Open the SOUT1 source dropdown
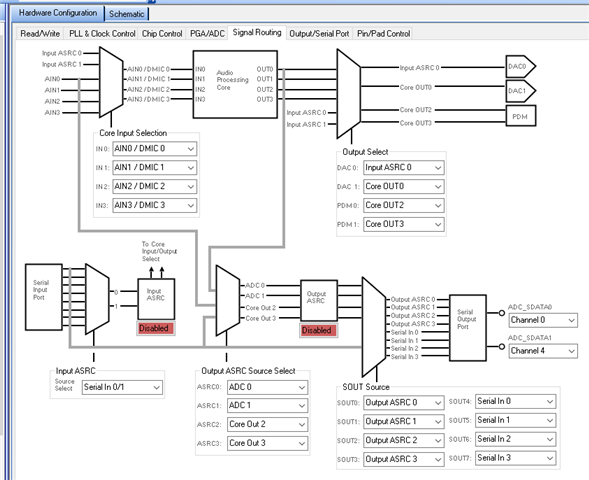The width and height of the screenshot is (589, 480). [403, 421]
